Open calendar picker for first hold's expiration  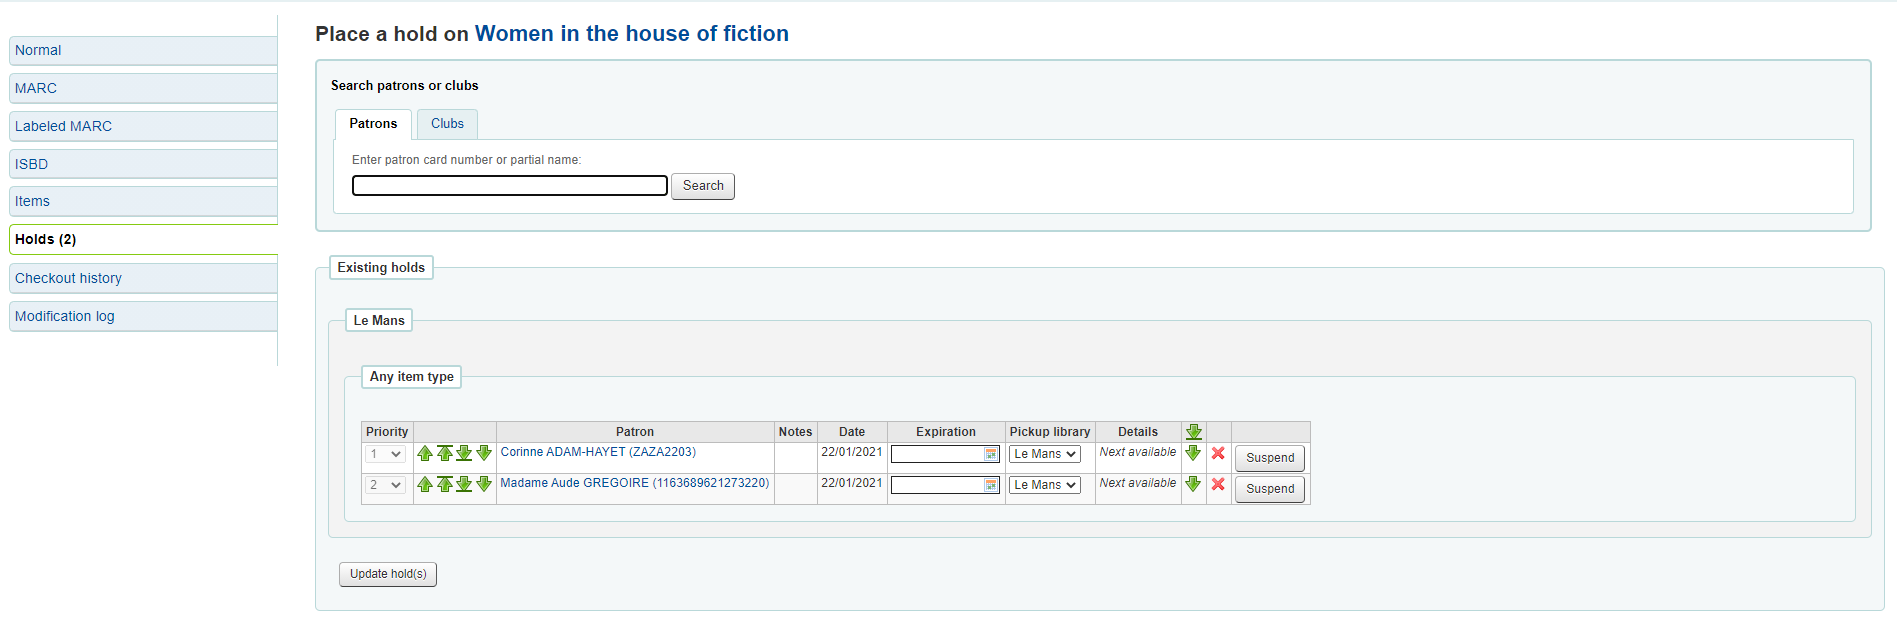coord(991,455)
